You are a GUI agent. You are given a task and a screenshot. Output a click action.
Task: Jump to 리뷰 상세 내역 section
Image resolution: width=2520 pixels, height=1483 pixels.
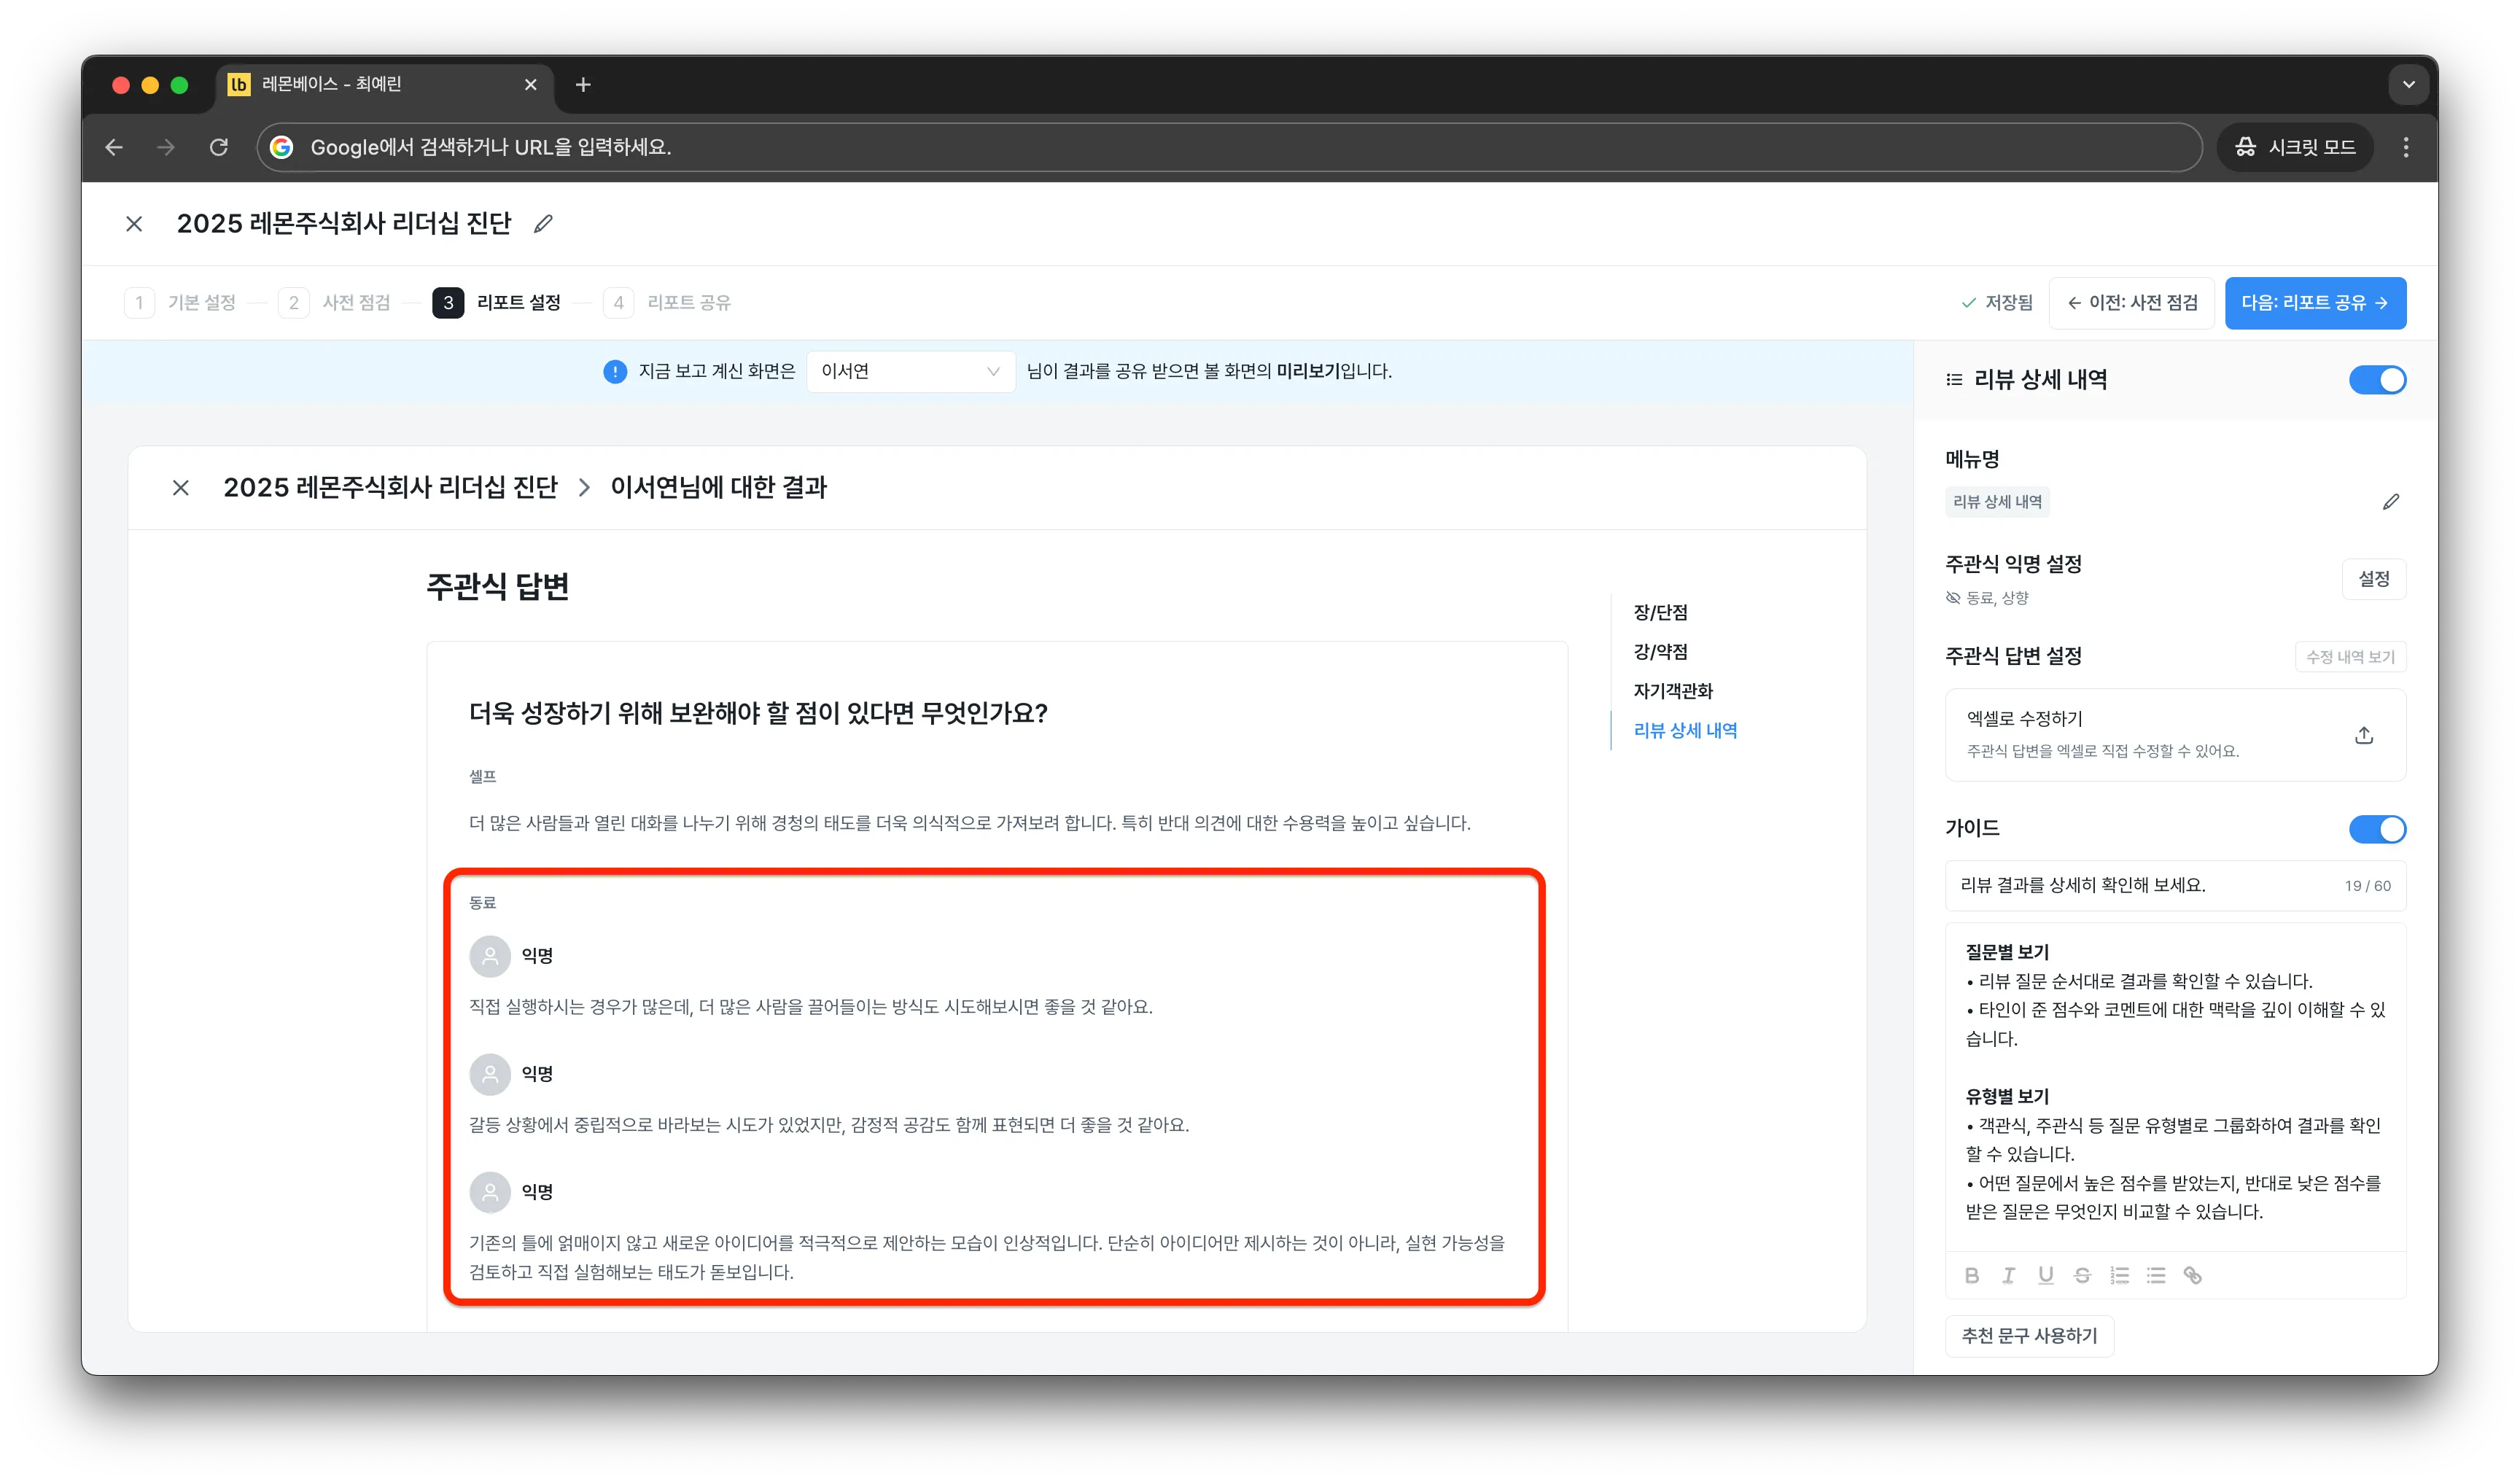[1685, 731]
